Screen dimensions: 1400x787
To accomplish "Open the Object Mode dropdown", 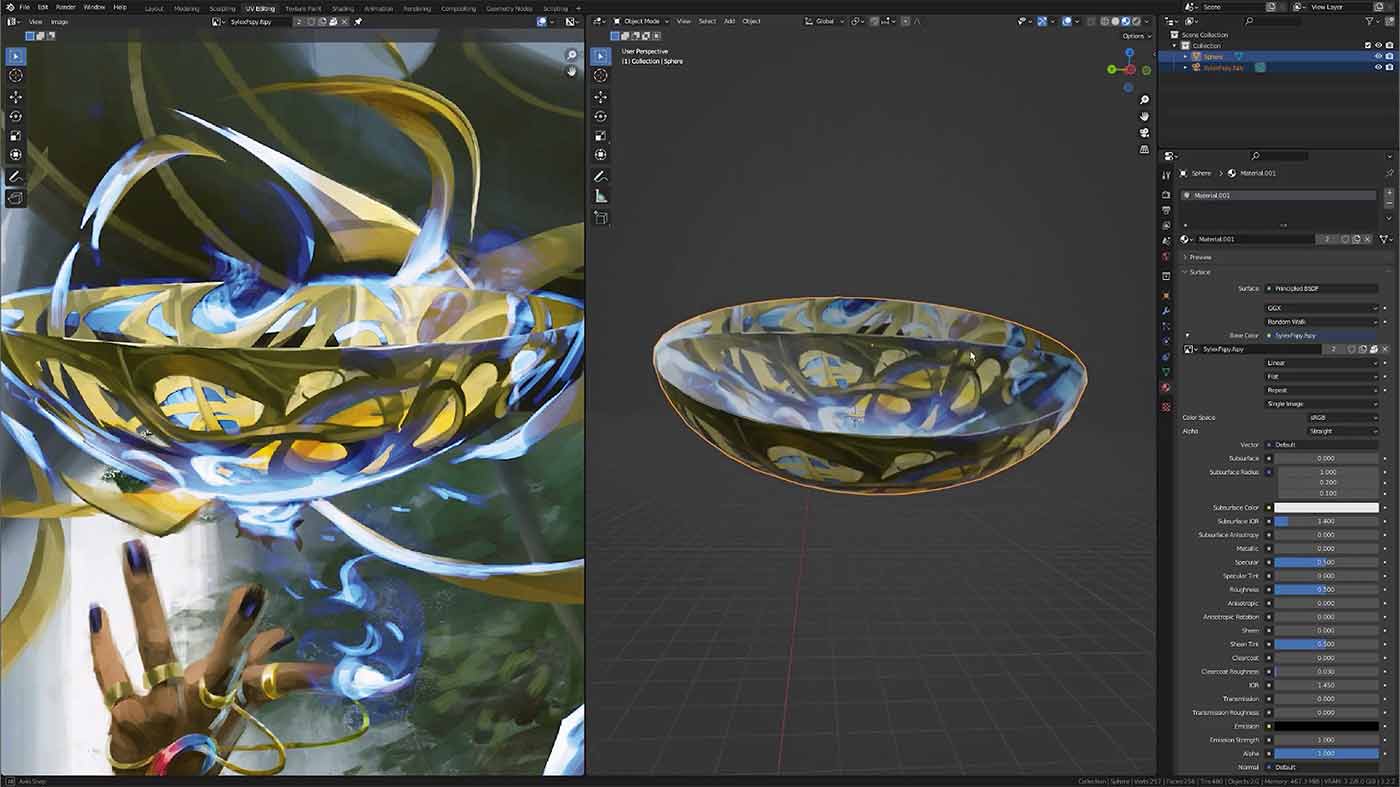I will click(640, 21).
